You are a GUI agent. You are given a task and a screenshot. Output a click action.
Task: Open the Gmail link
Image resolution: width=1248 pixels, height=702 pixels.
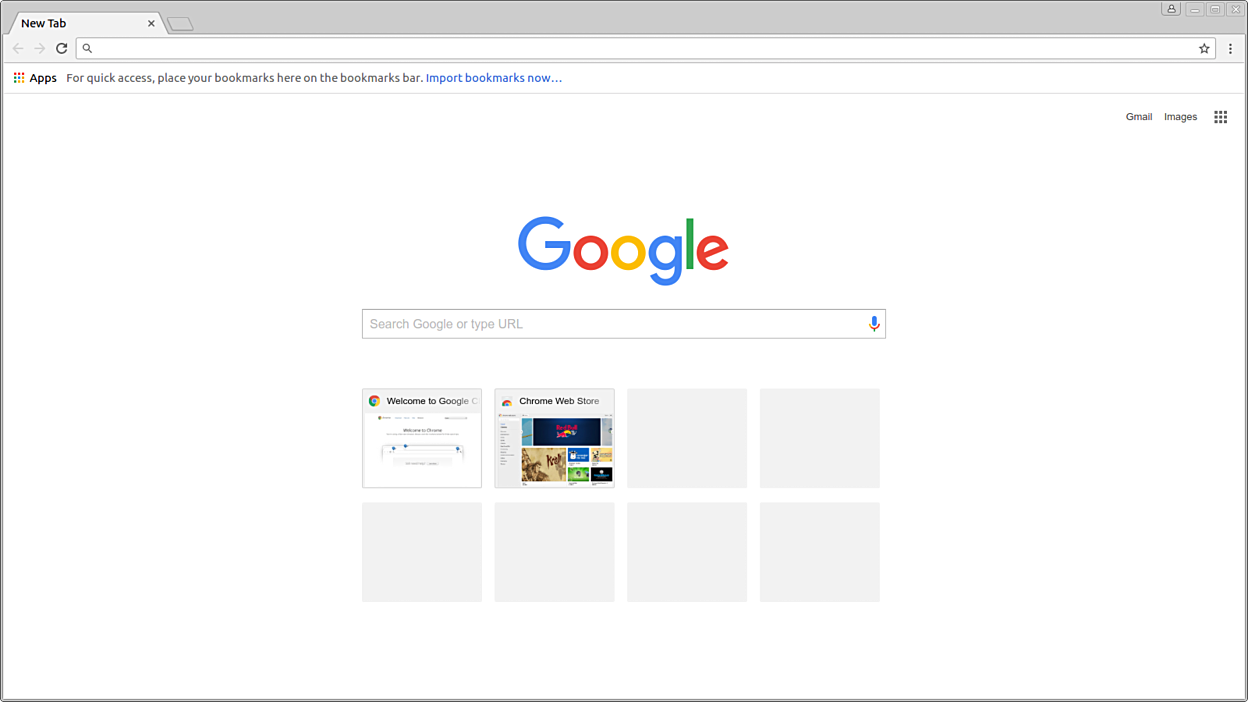tap(1138, 117)
